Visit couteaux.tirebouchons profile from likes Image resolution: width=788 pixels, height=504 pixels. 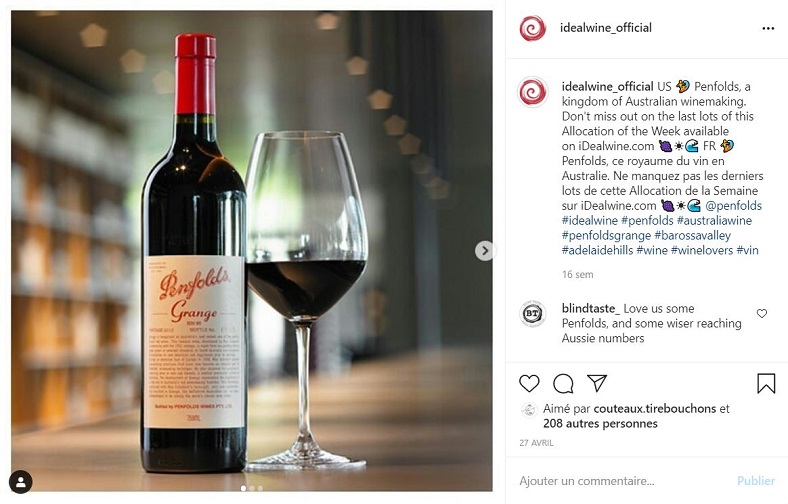pos(655,409)
